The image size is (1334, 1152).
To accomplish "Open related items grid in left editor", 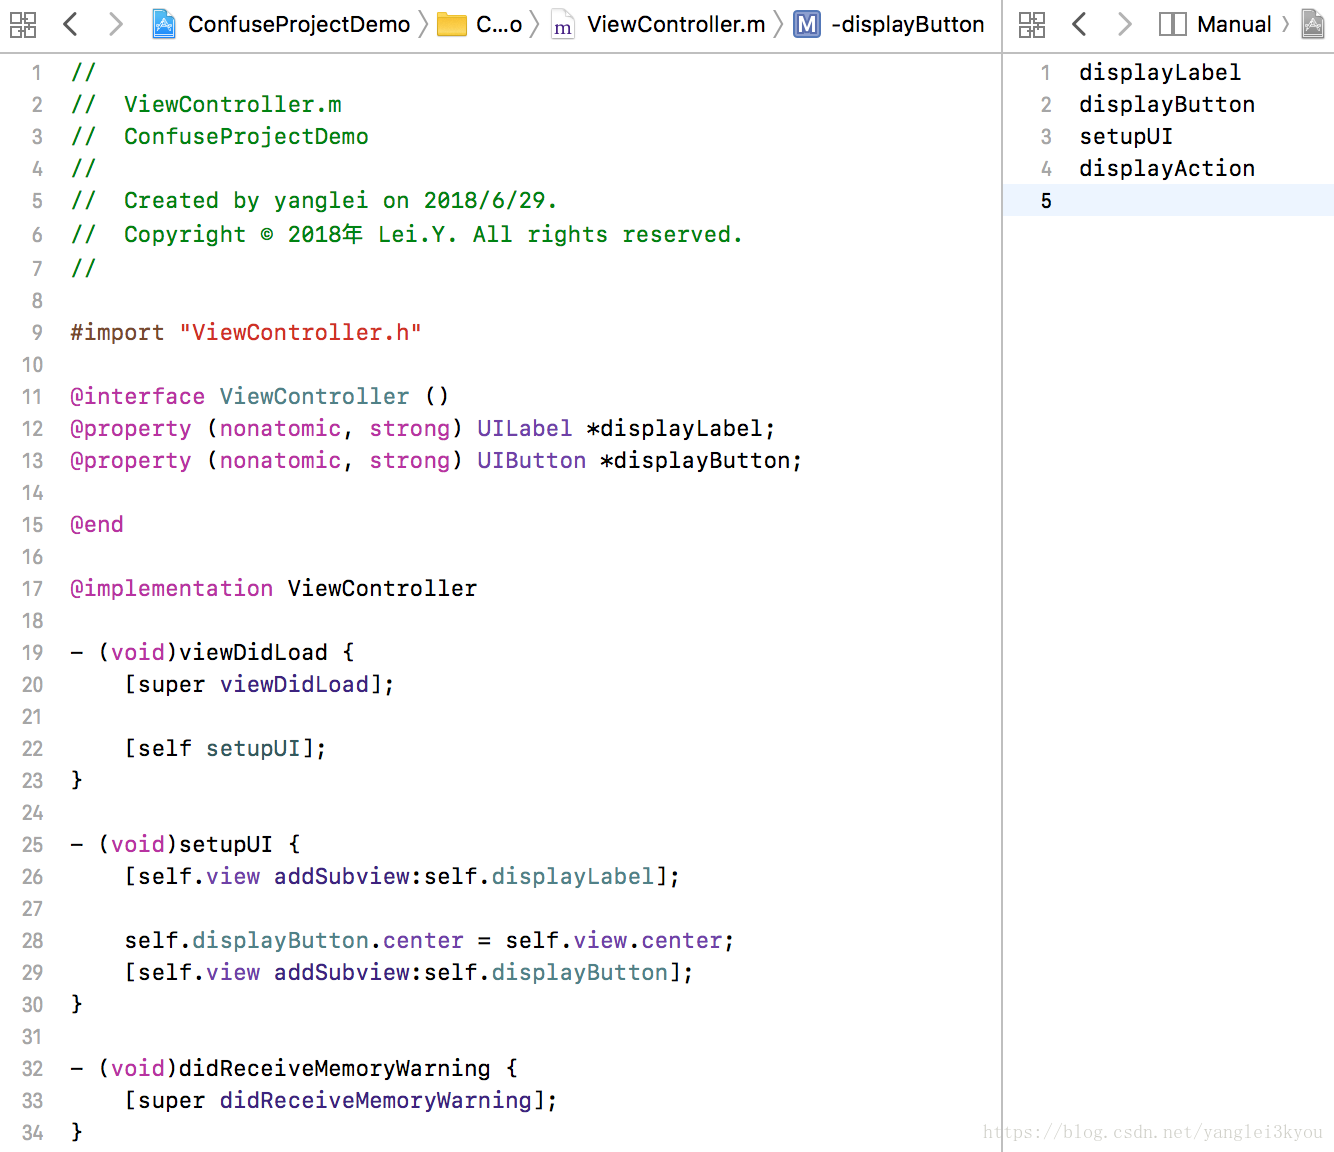I will click(23, 24).
